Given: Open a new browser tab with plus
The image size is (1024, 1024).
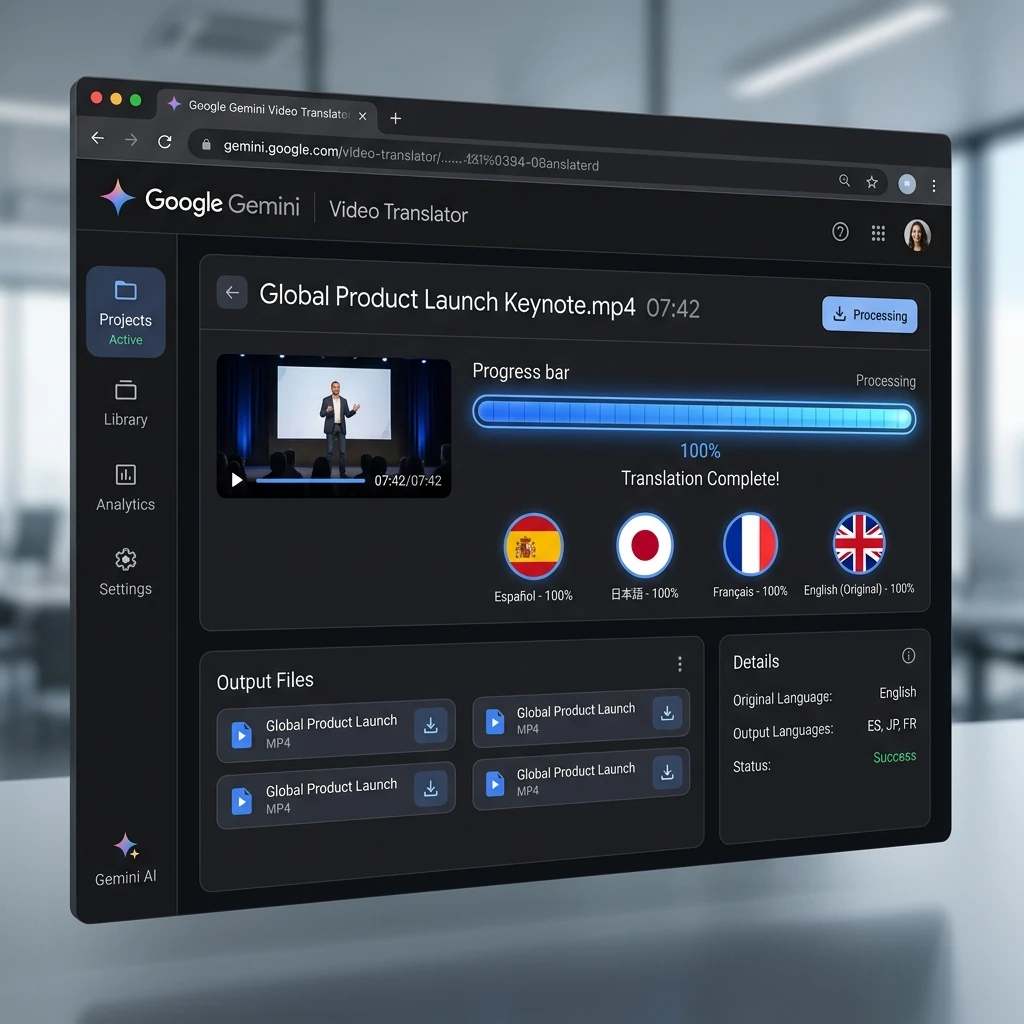Looking at the screenshot, I should click(x=395, y=118).
